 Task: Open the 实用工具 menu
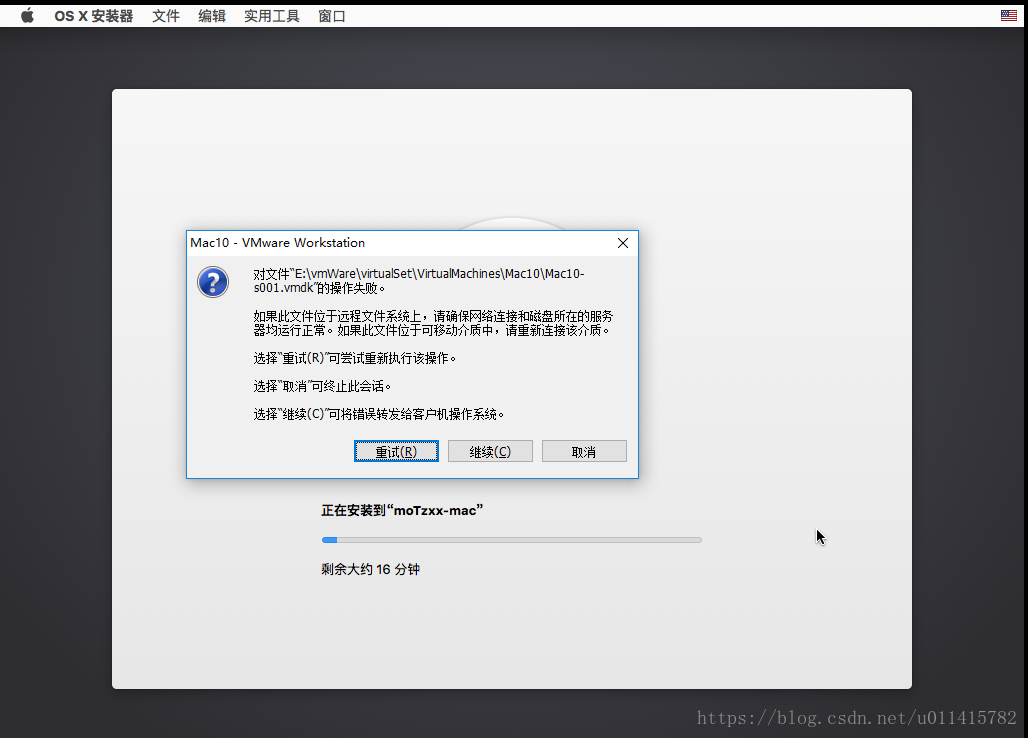click(271, 16)
